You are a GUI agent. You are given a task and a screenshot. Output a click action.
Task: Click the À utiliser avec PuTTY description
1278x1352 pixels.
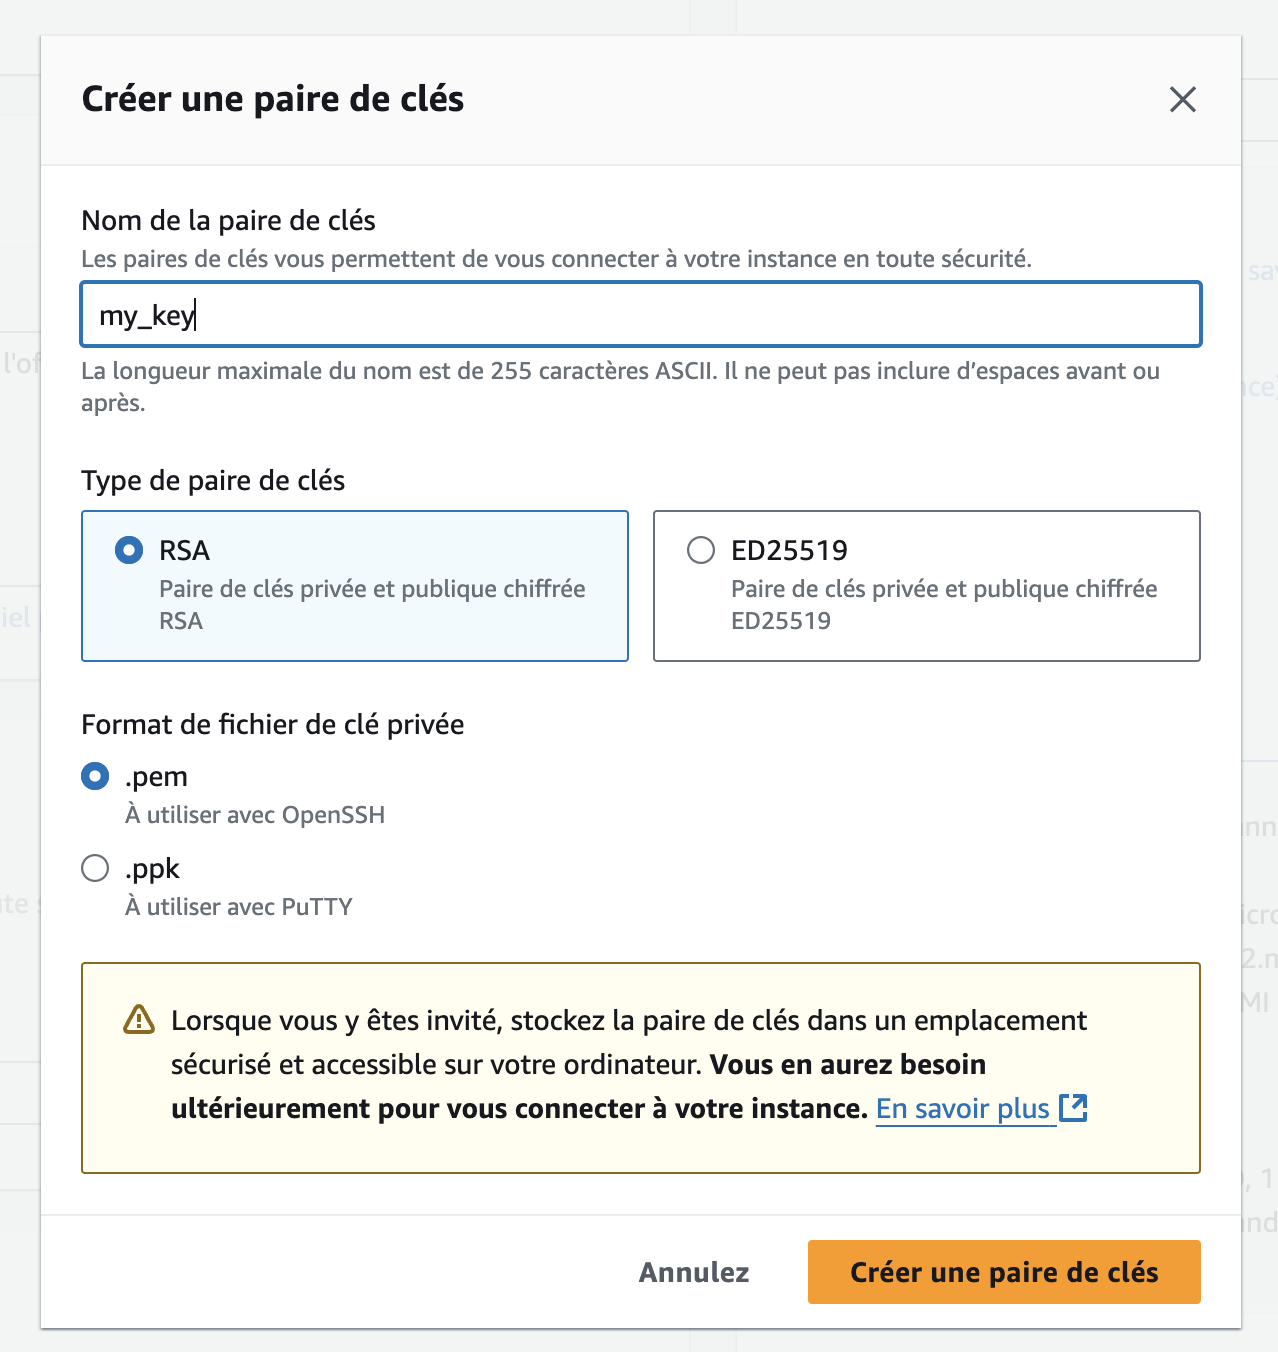238,906
